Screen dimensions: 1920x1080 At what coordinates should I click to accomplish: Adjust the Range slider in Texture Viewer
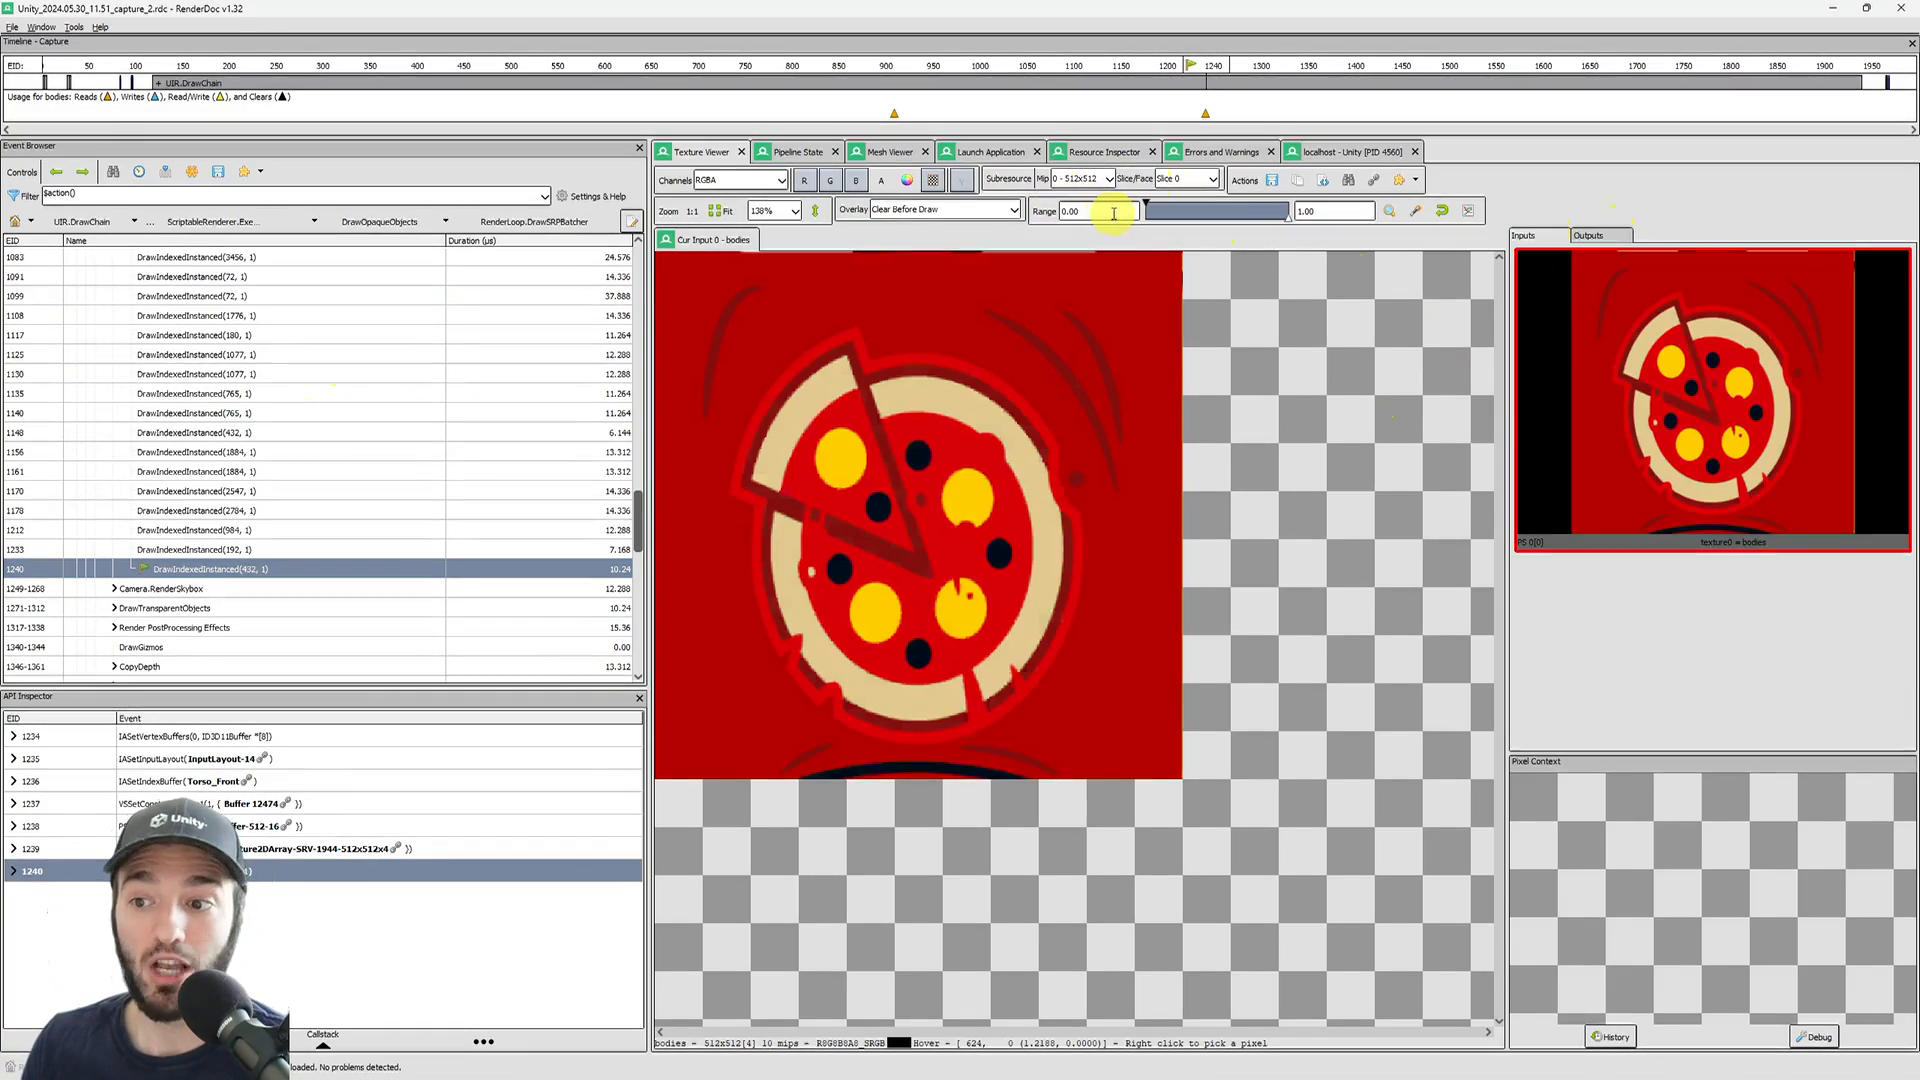coord(1216,210)
